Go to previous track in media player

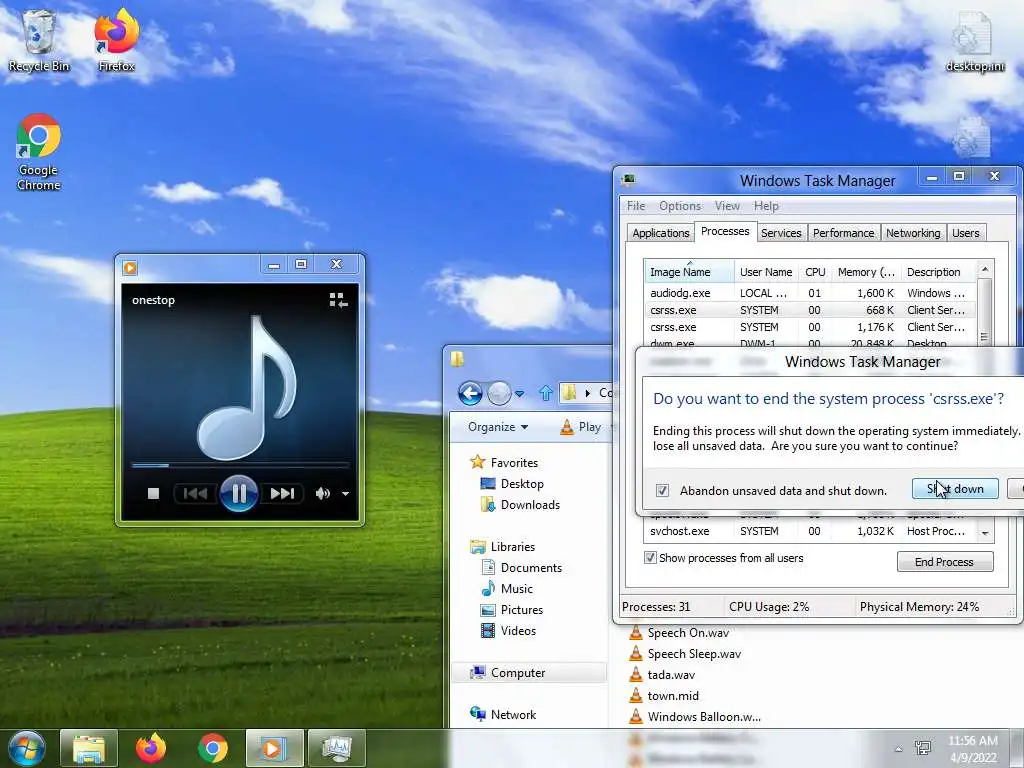(195, 493)
